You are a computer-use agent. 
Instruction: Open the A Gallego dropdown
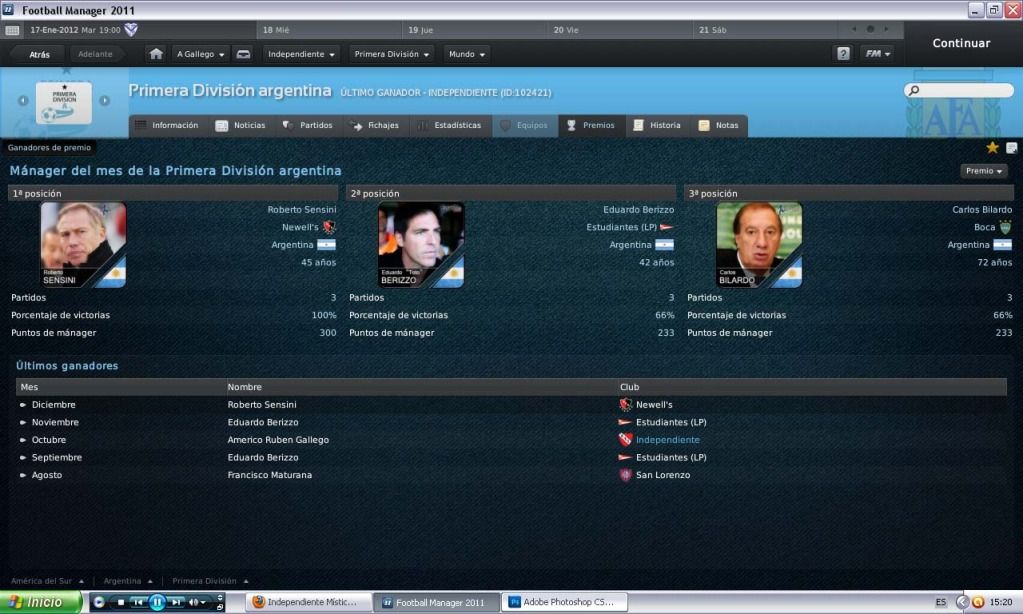(x=200, y=54)
